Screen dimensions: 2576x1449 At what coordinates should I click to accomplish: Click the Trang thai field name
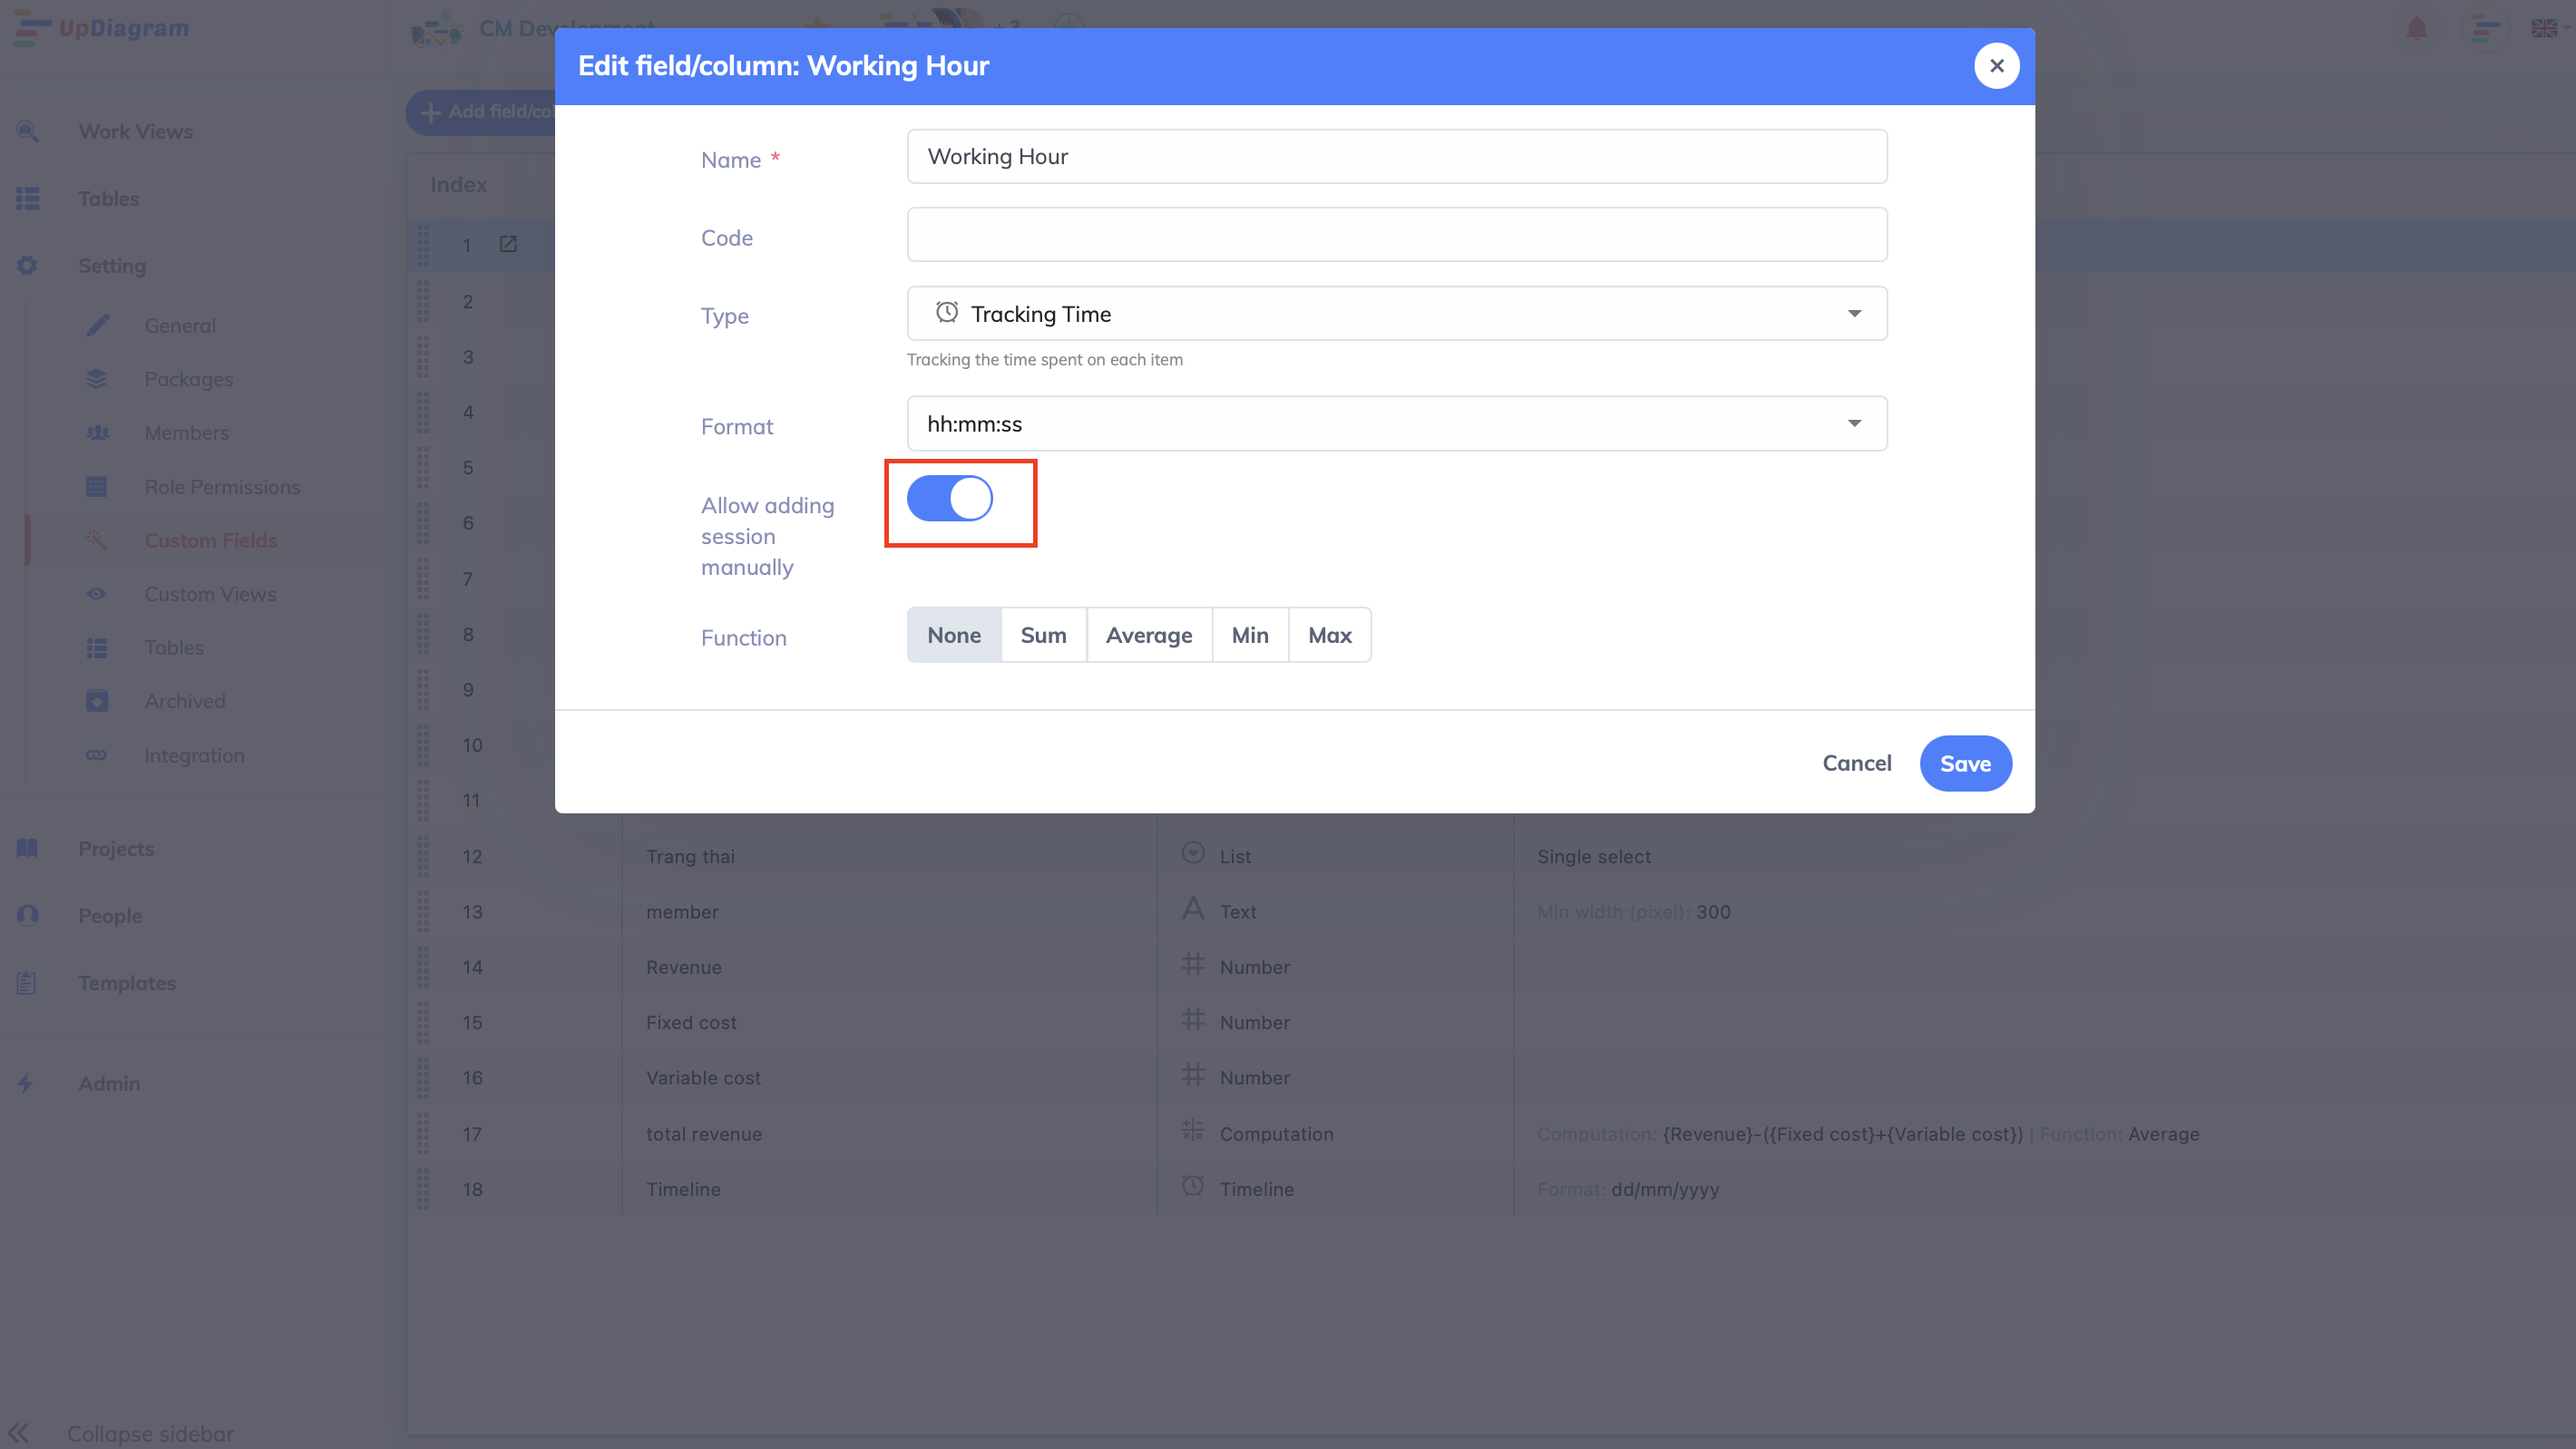690,857
